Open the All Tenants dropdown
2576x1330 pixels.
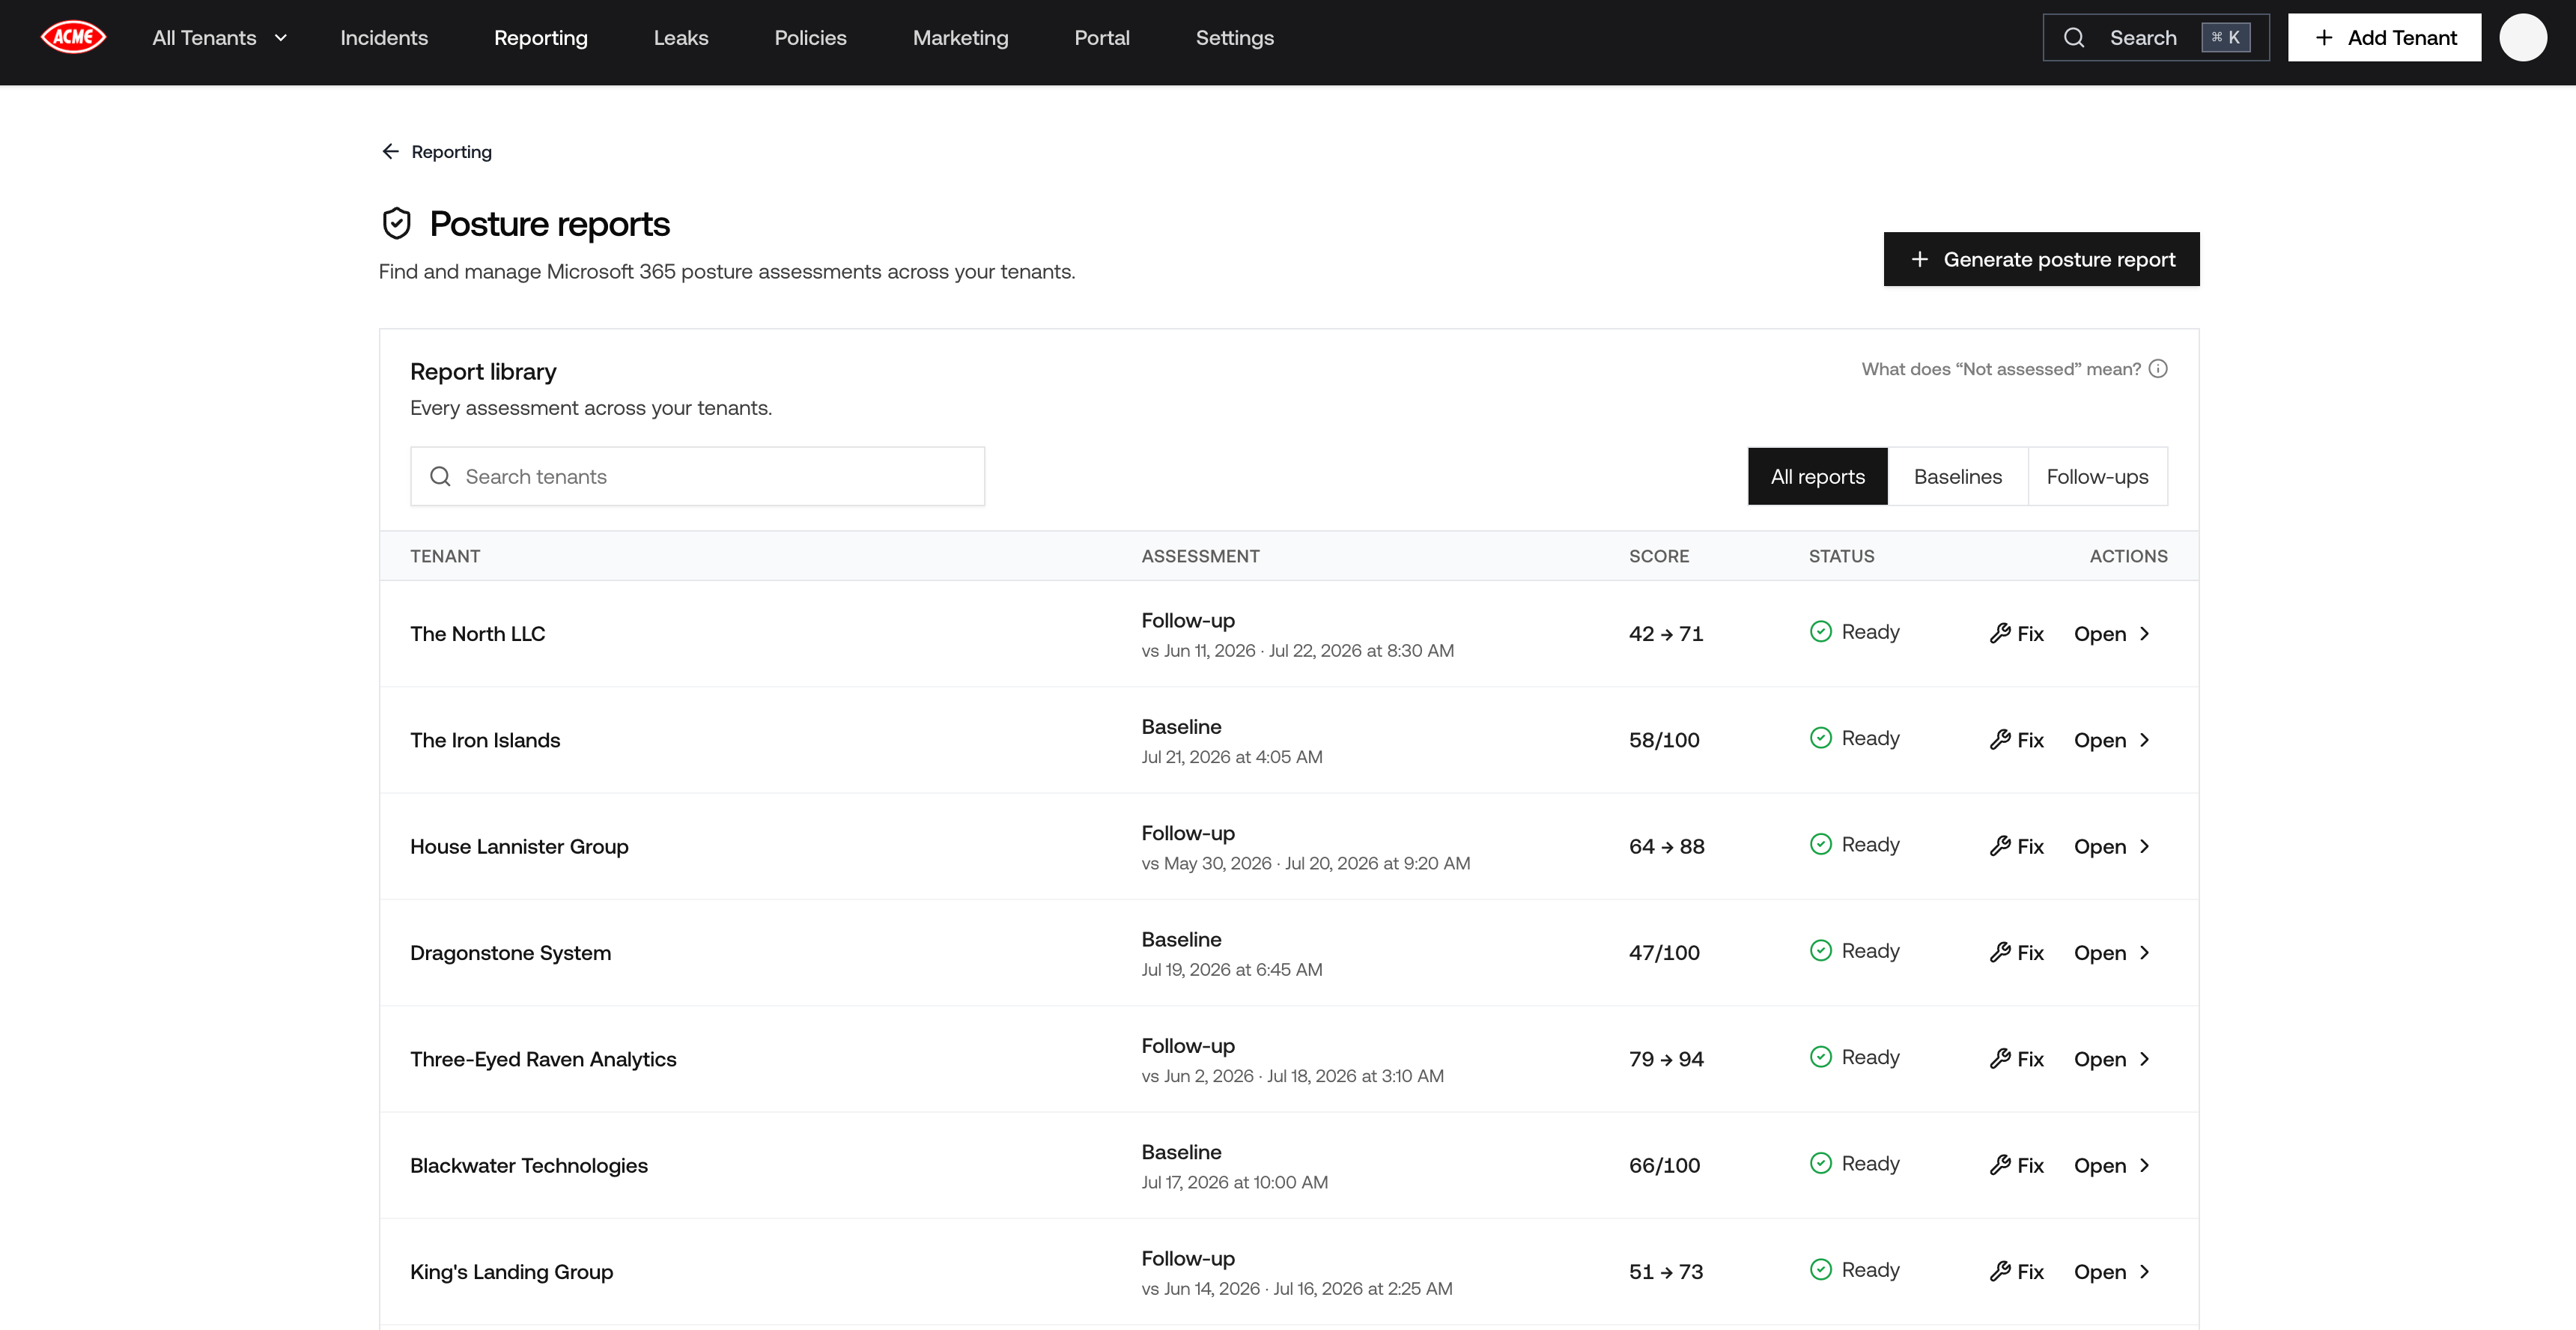[x=220, y=37]
